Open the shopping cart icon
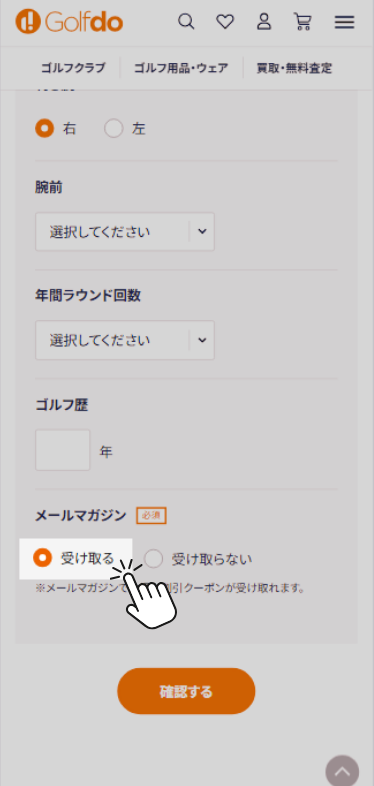Viewport: 374px width, 786px height. (302, 22)
